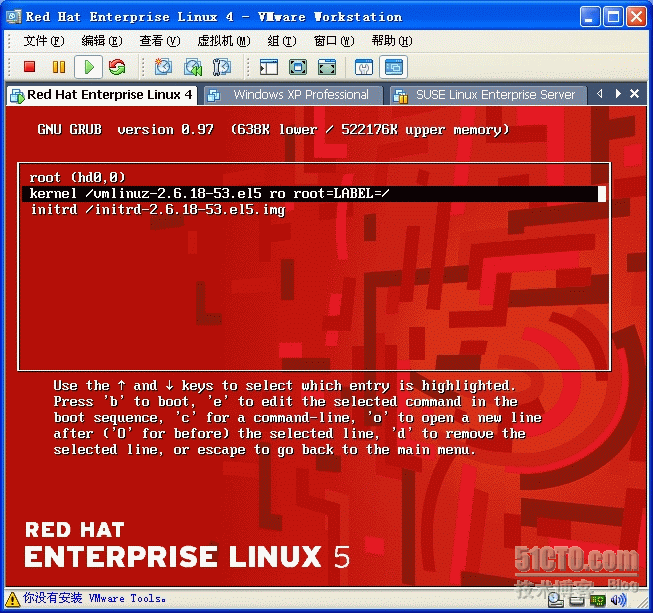
Task: Revert to snapshot using the clock arrow icon
Action: click(193, 67)
